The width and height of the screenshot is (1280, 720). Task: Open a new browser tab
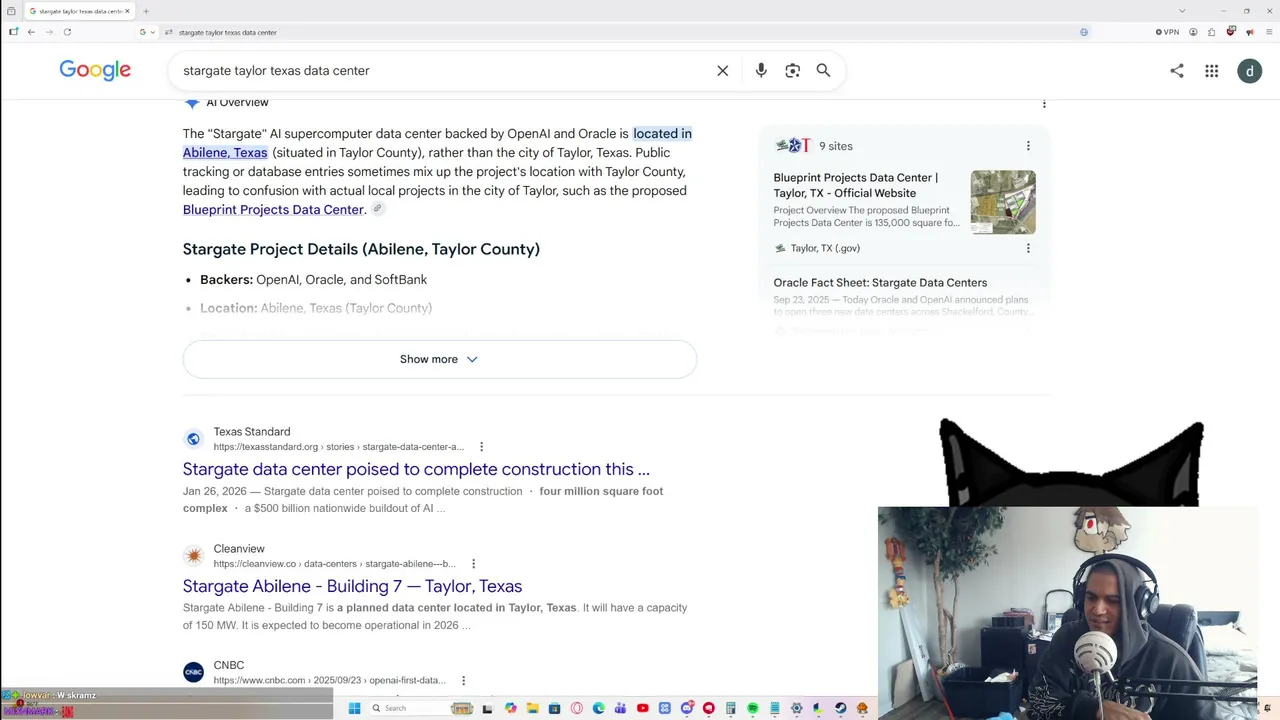coord(146,11)
